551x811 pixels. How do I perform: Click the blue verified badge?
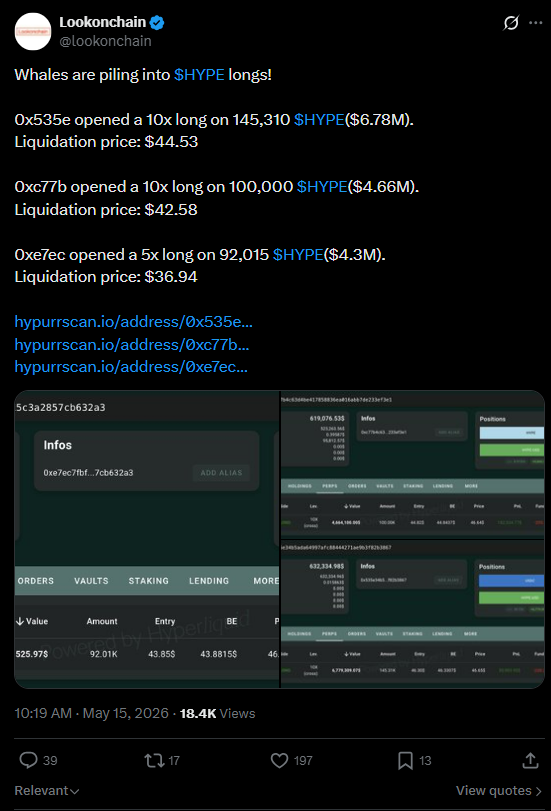pyautogui.click(x=157, y=22)
